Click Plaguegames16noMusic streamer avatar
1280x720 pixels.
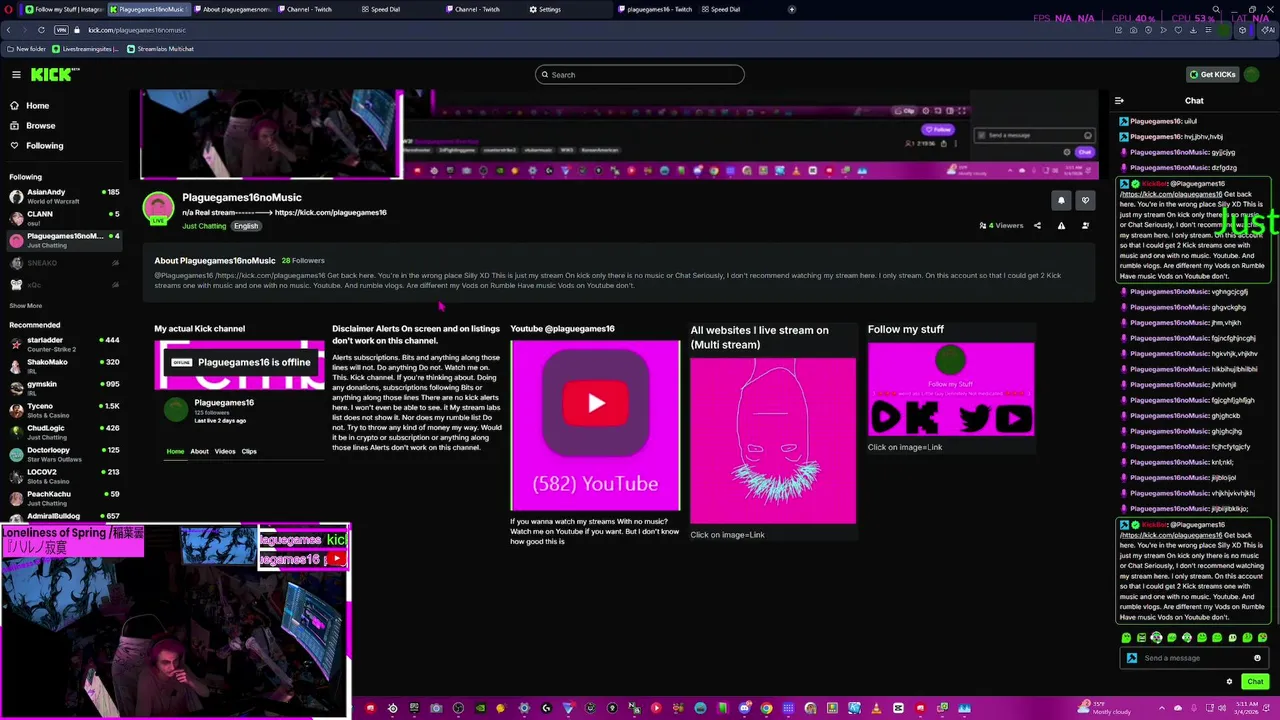pos(158,208)
